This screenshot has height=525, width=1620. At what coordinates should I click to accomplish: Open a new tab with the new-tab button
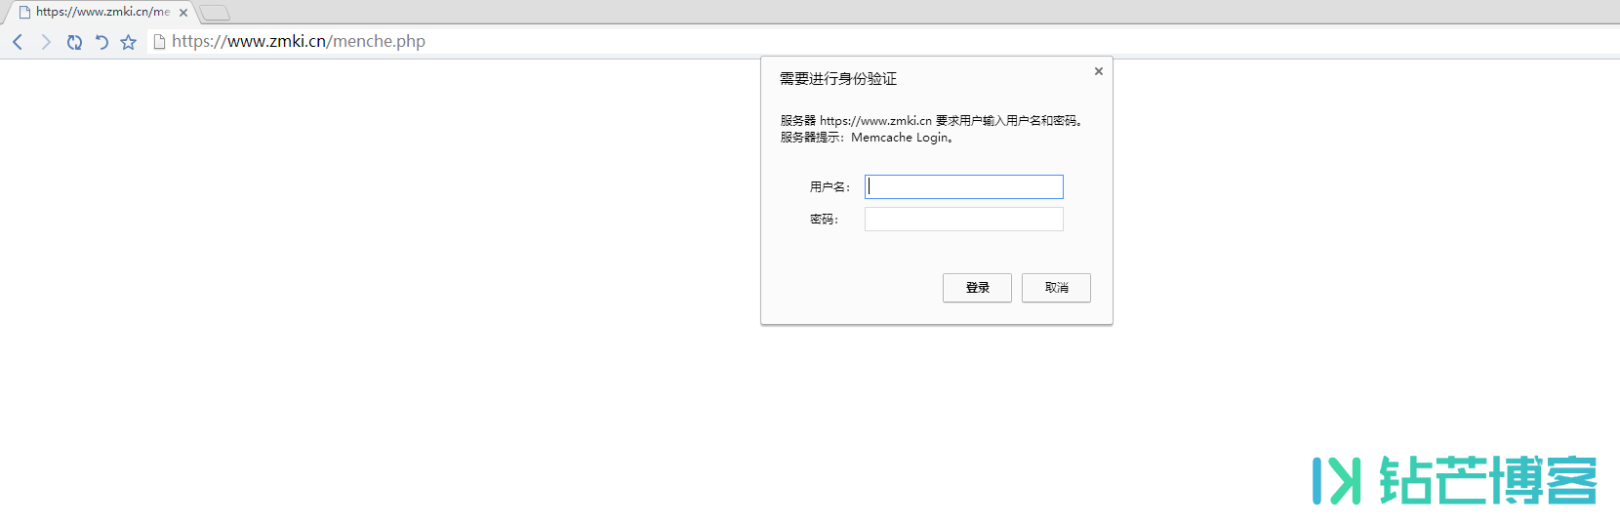point(214,13)
